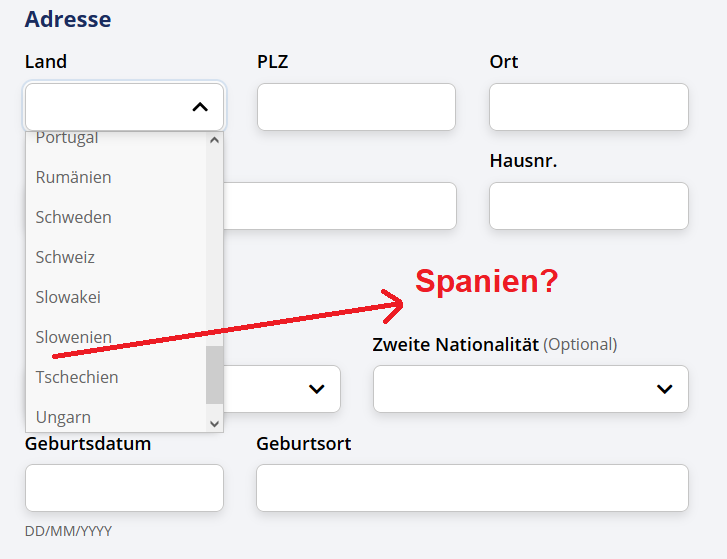The height and width of the screenshot is (559, 727).
Task: Choose Schweiz in the Land dropdown
Action: pyautogui.click(x=116, y=257)
